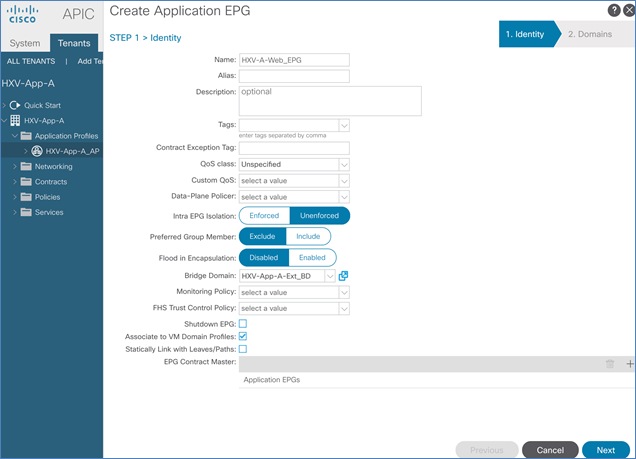The height and width of the screenshot is (459, 636).
Task: Click the Previous button
Action: pyautogui.click(x=487, y=450)
